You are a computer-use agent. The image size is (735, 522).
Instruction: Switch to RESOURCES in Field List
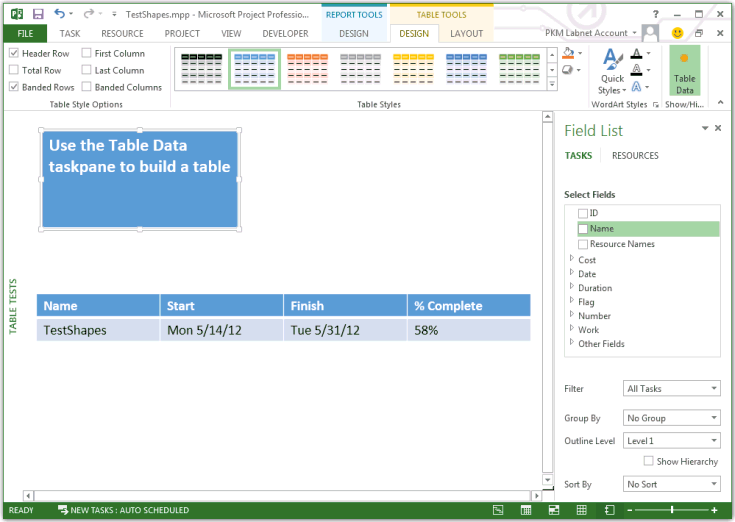click(635, 156)
